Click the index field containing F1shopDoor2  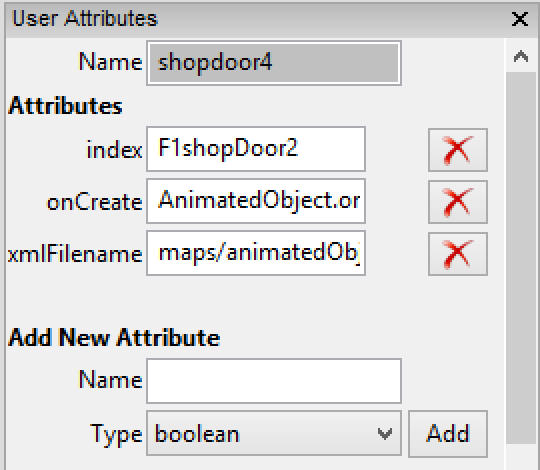[x=256, y=149]
